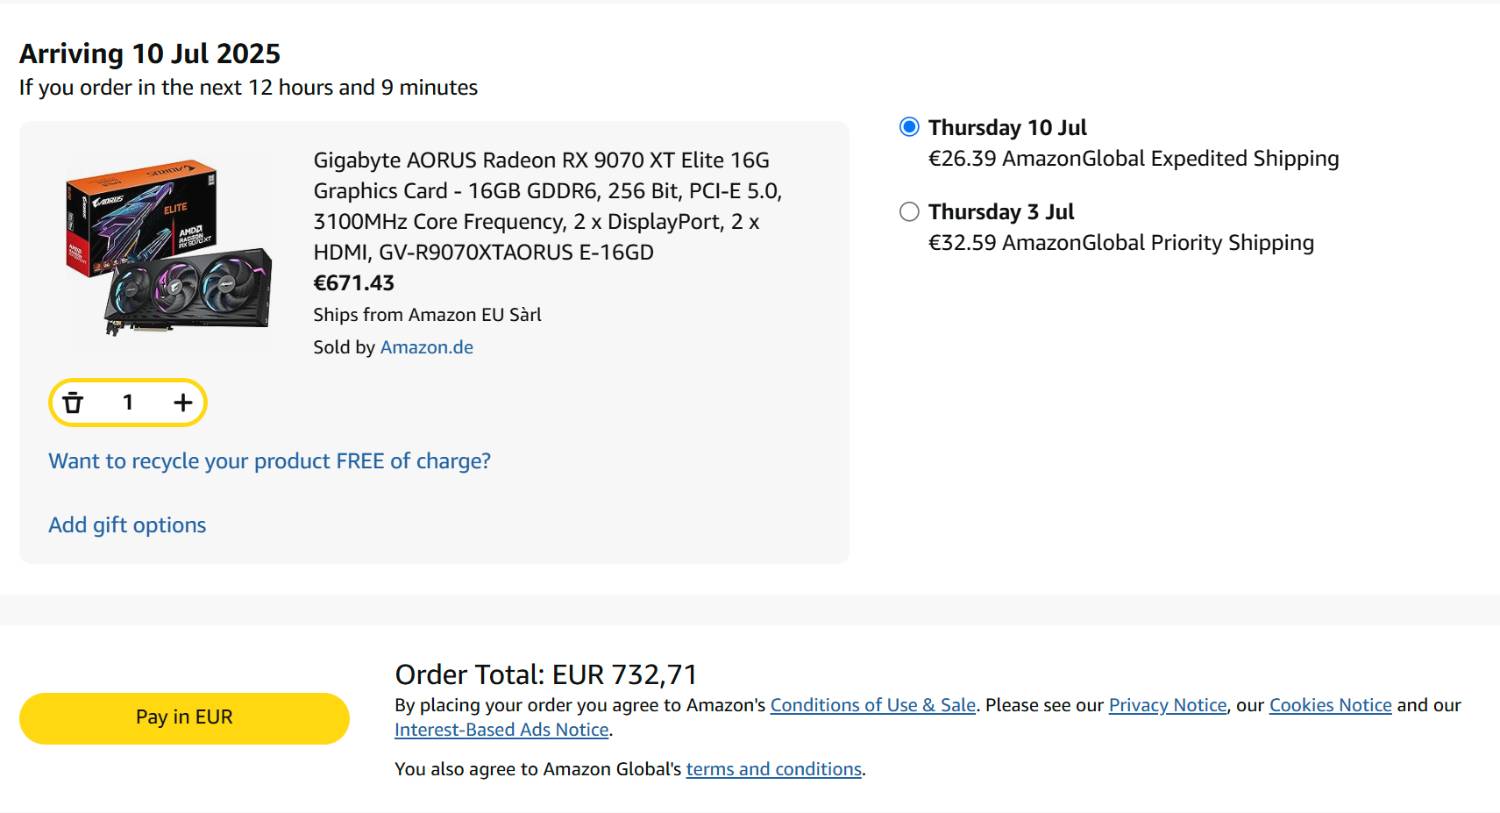The image size is (1500, 813).
Task: Increase quantity with the plus icon
Action: [182, 403]
